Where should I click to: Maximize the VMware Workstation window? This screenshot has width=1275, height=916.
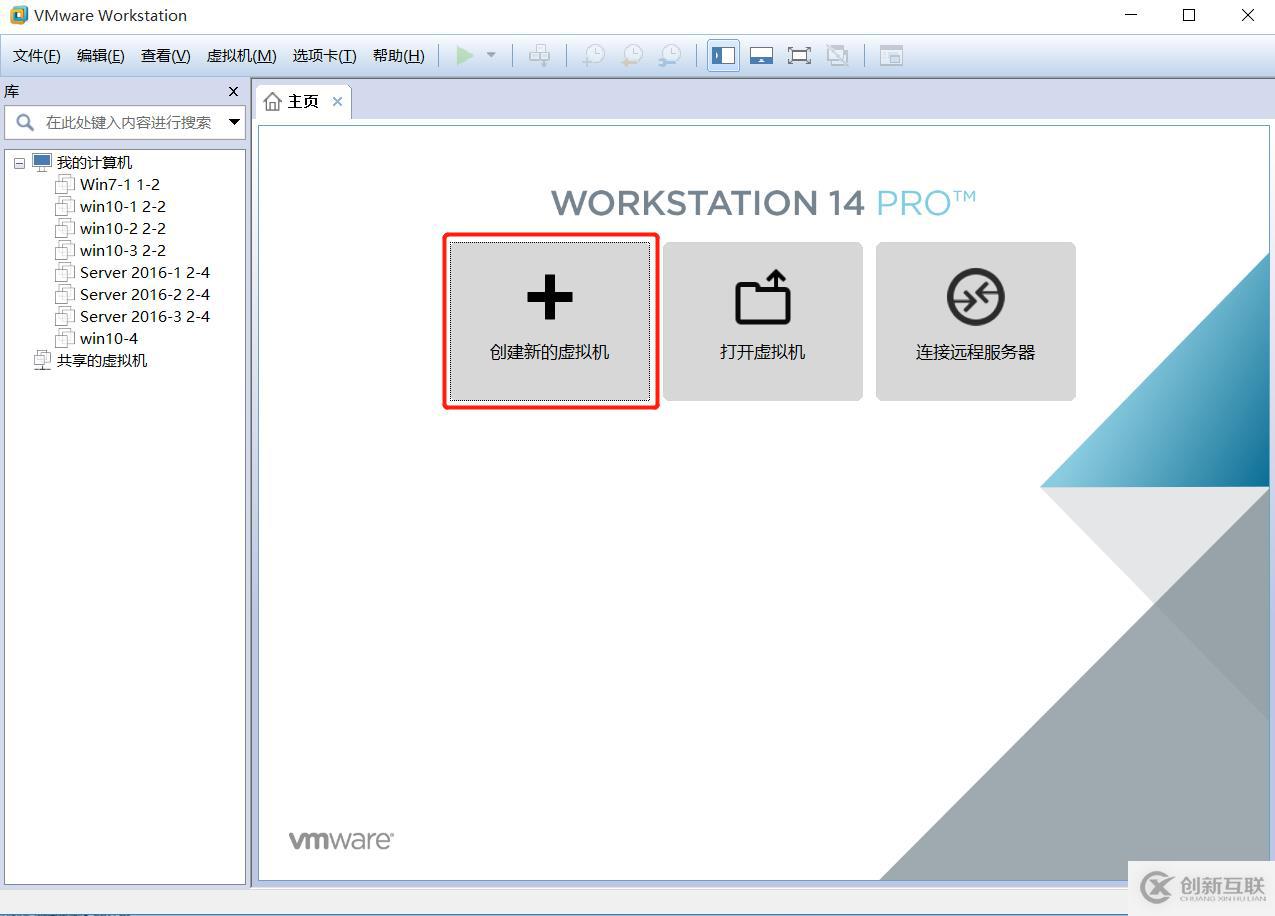tap(1189, 15)
